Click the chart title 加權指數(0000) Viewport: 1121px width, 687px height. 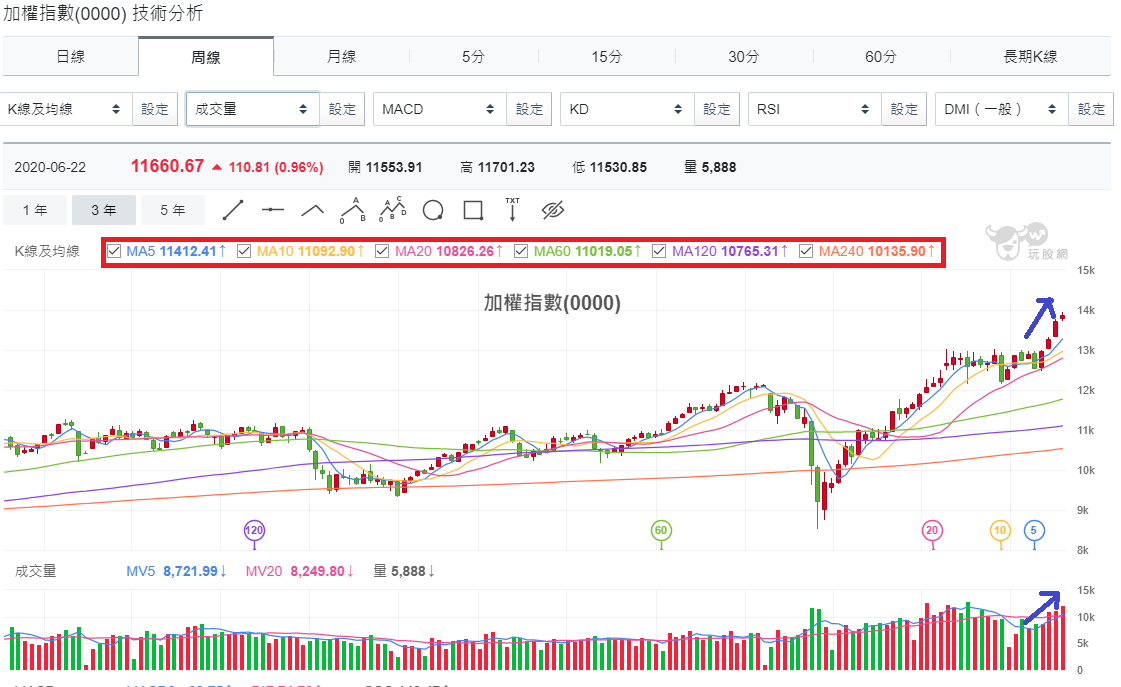tap(552, 302)
